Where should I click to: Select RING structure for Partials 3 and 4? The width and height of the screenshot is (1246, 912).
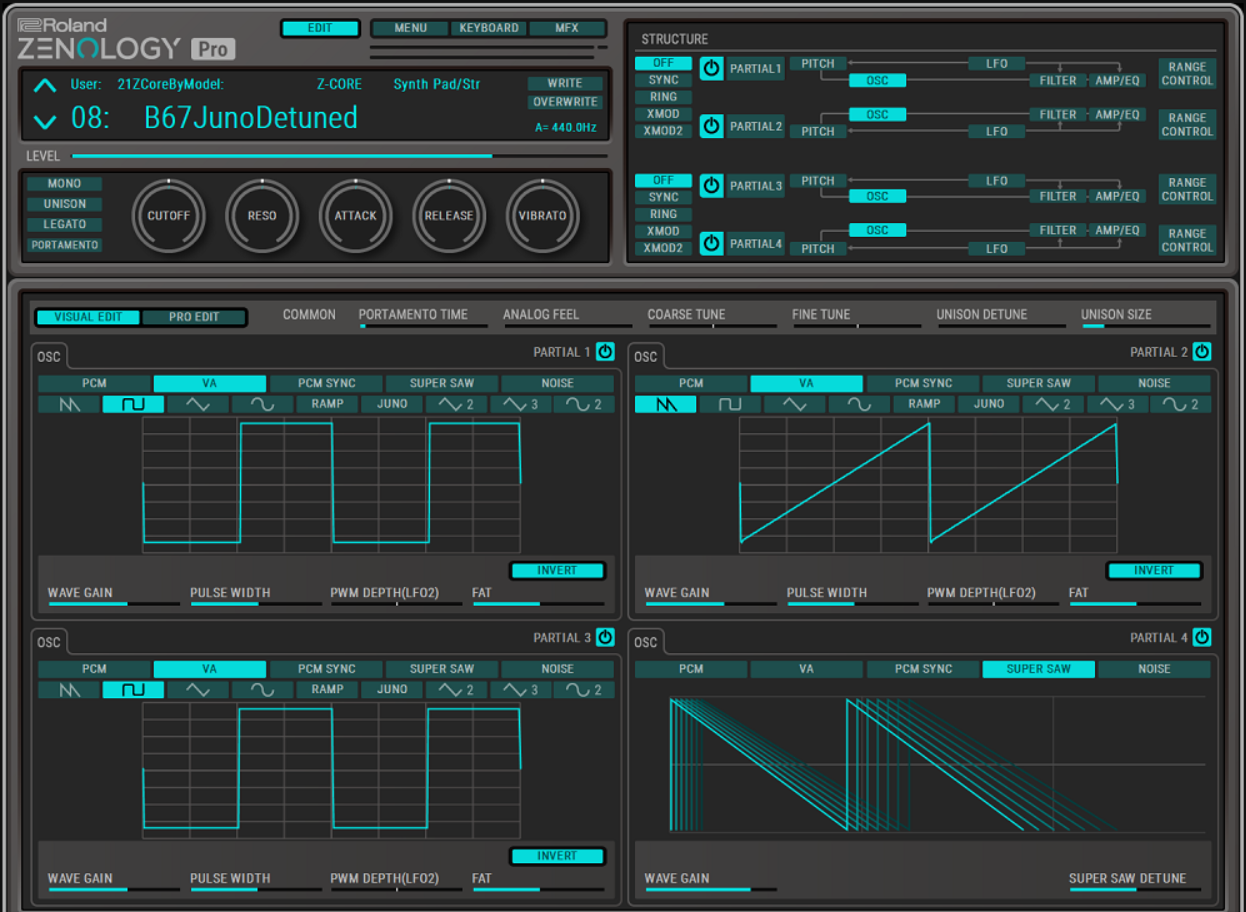coord(663,214)
